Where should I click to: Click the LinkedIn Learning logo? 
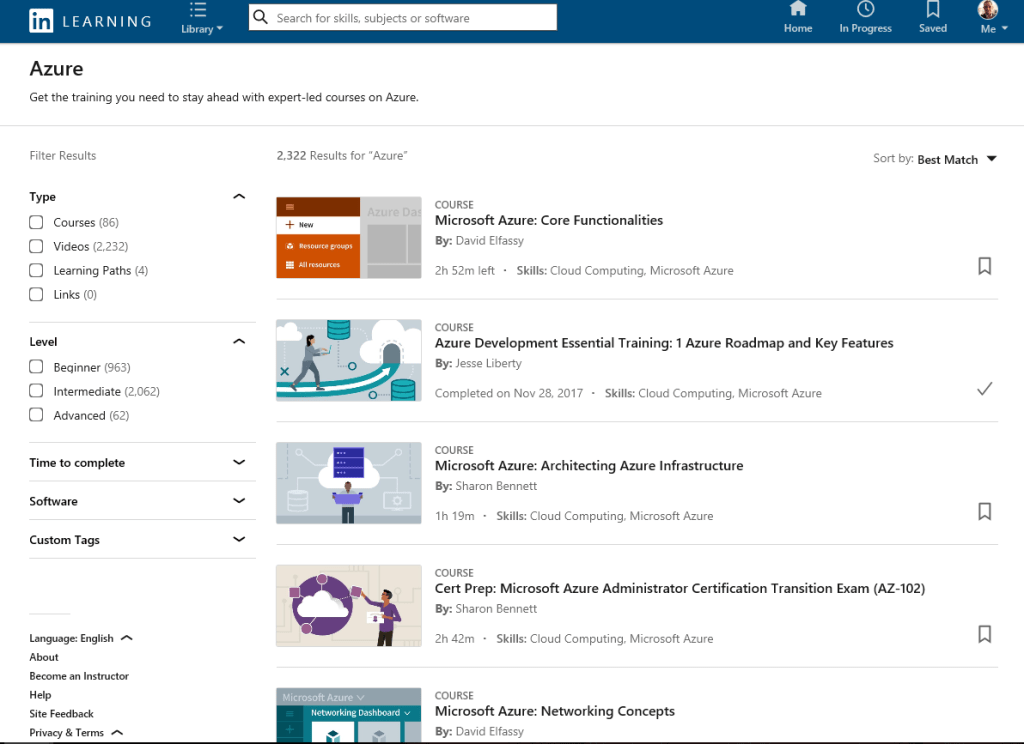[90, 21]
